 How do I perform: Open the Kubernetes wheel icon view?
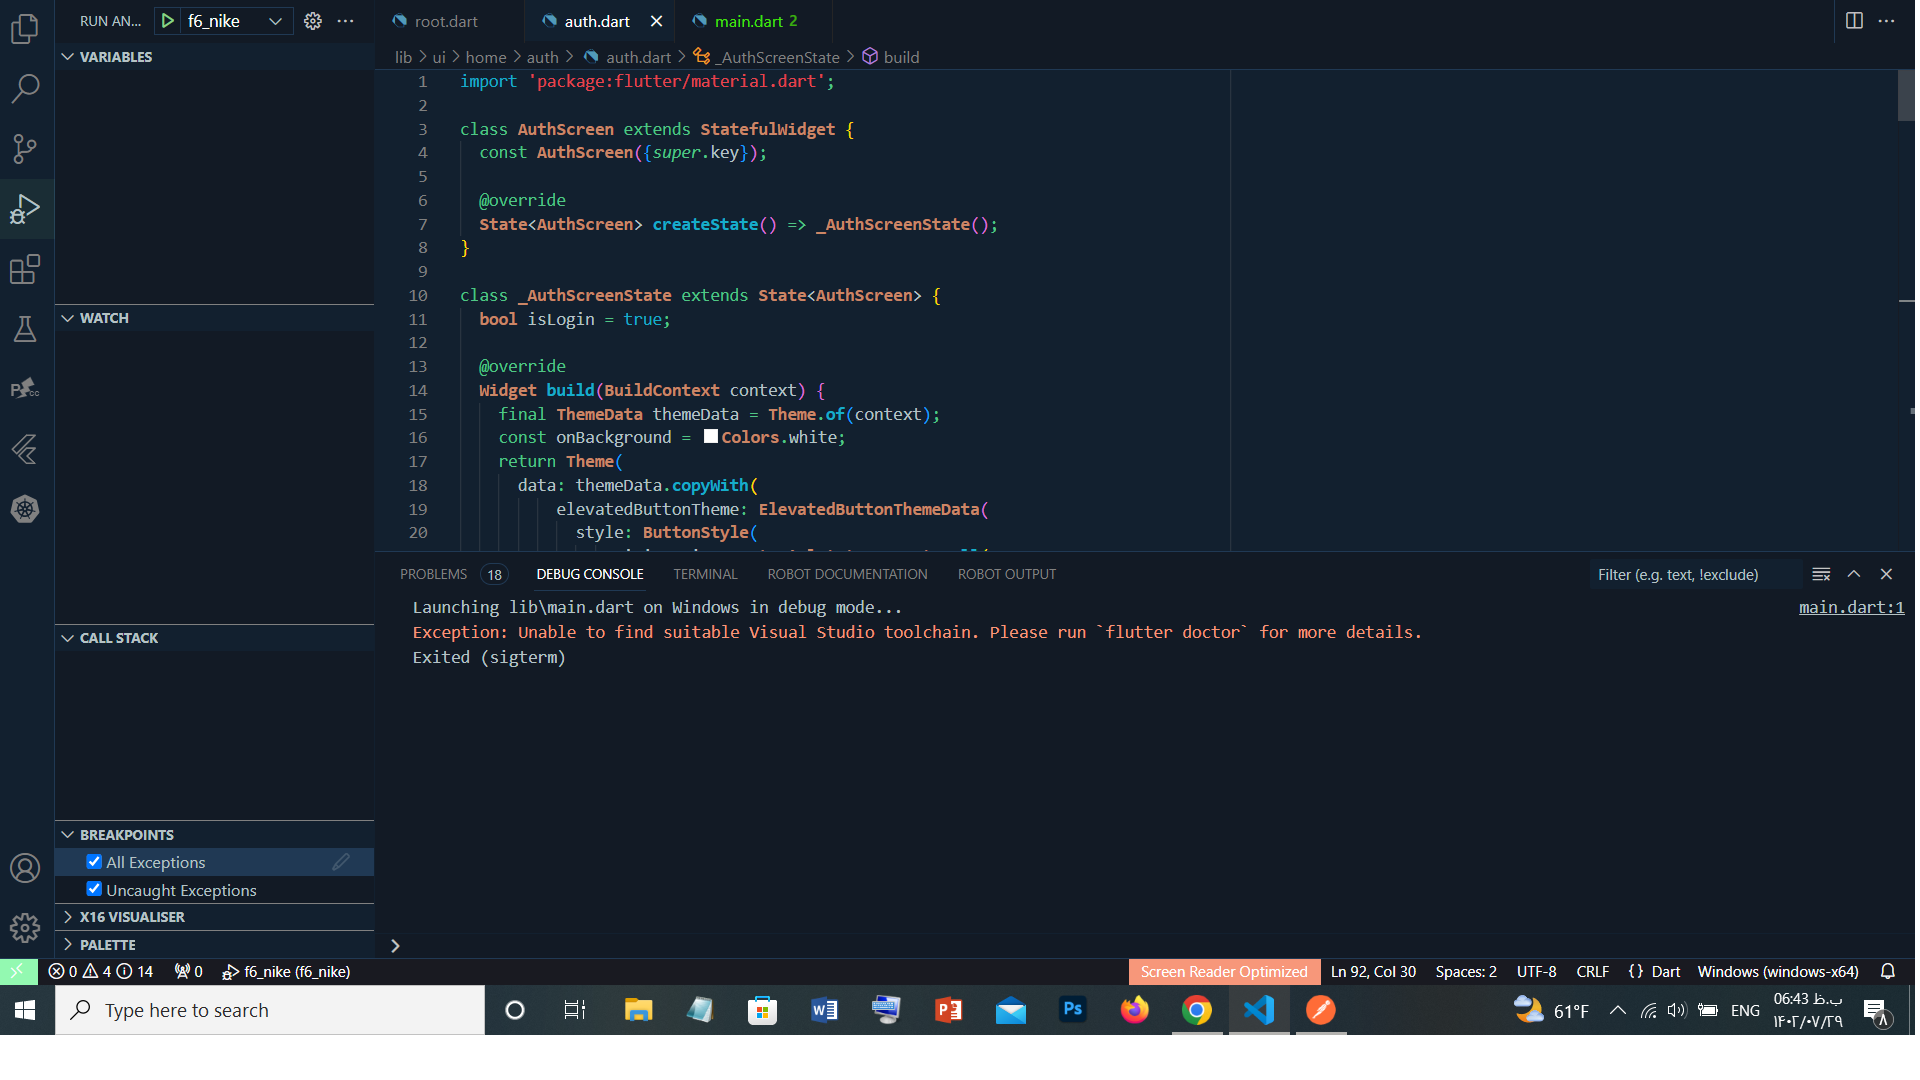click(25, 509)
